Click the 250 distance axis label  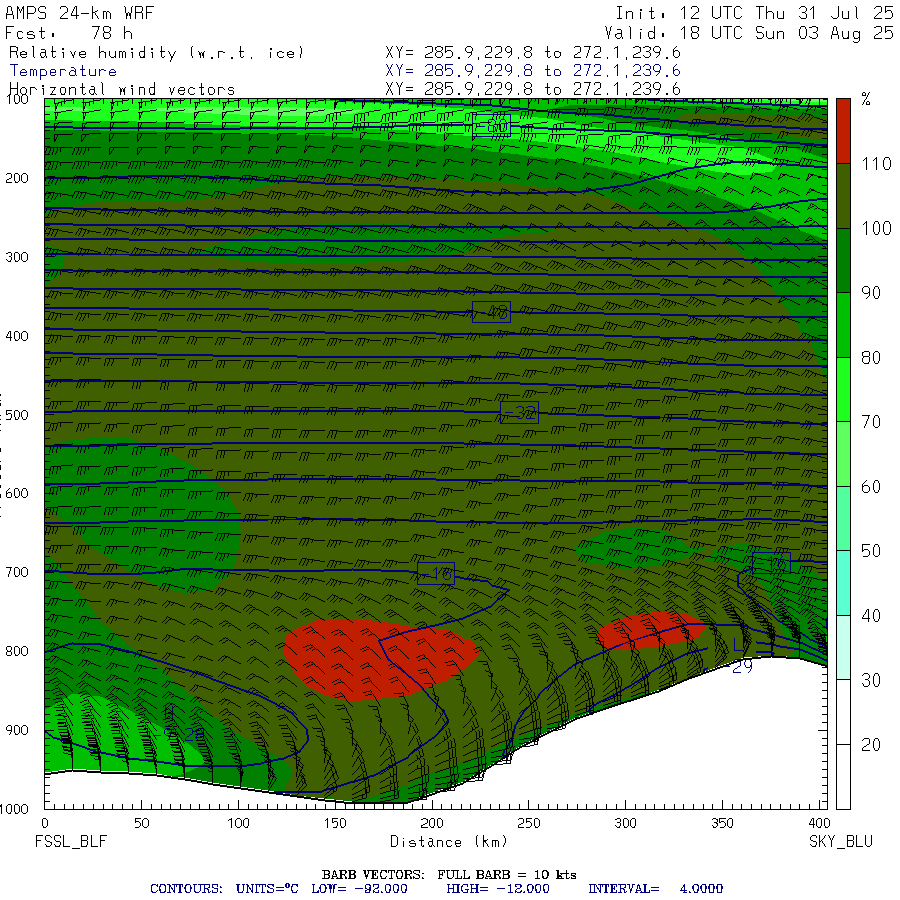point(528,823)
